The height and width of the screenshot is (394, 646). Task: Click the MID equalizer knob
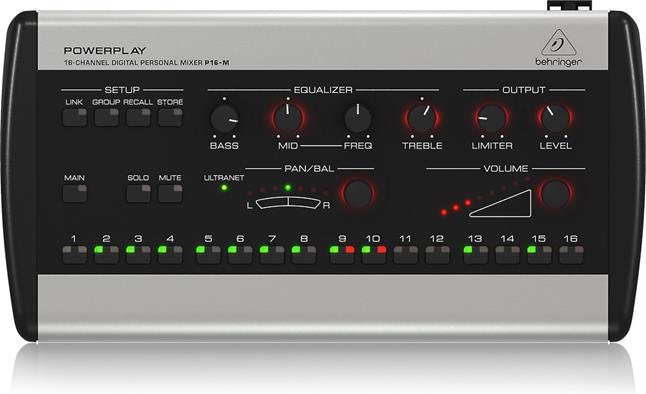[x=288, y=118]
